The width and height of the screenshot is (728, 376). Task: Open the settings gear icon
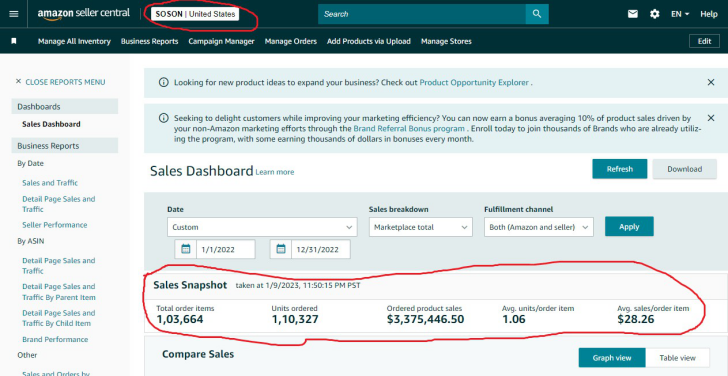pyautogui.click(x=655, y=14)
